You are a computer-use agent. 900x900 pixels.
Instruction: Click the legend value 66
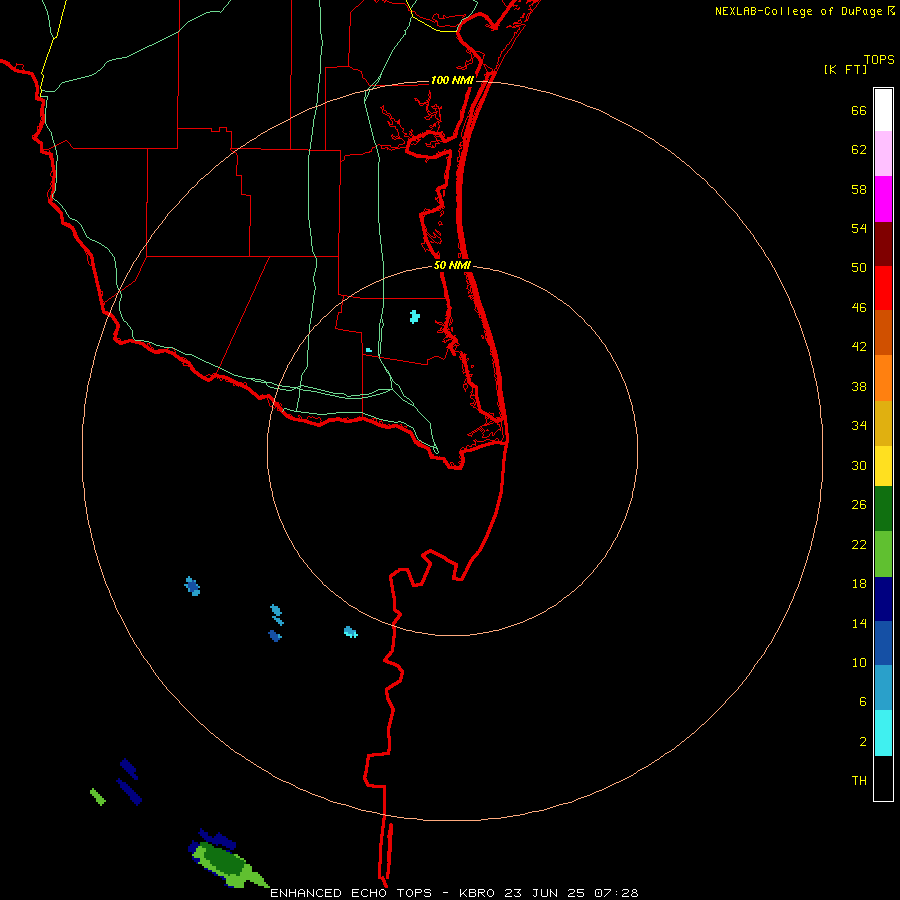point(859,110)
